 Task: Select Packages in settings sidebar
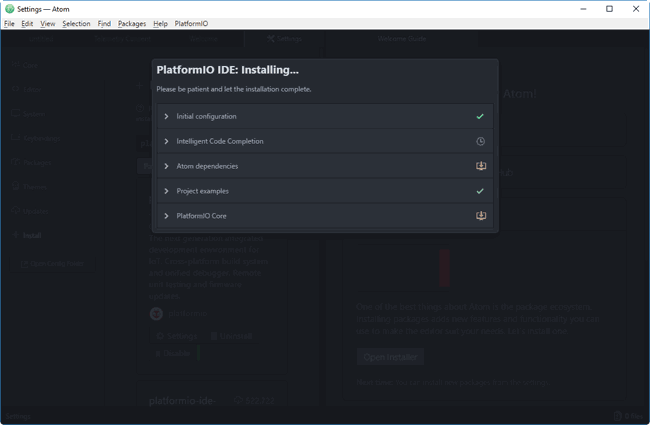click(x=32, y=163)
